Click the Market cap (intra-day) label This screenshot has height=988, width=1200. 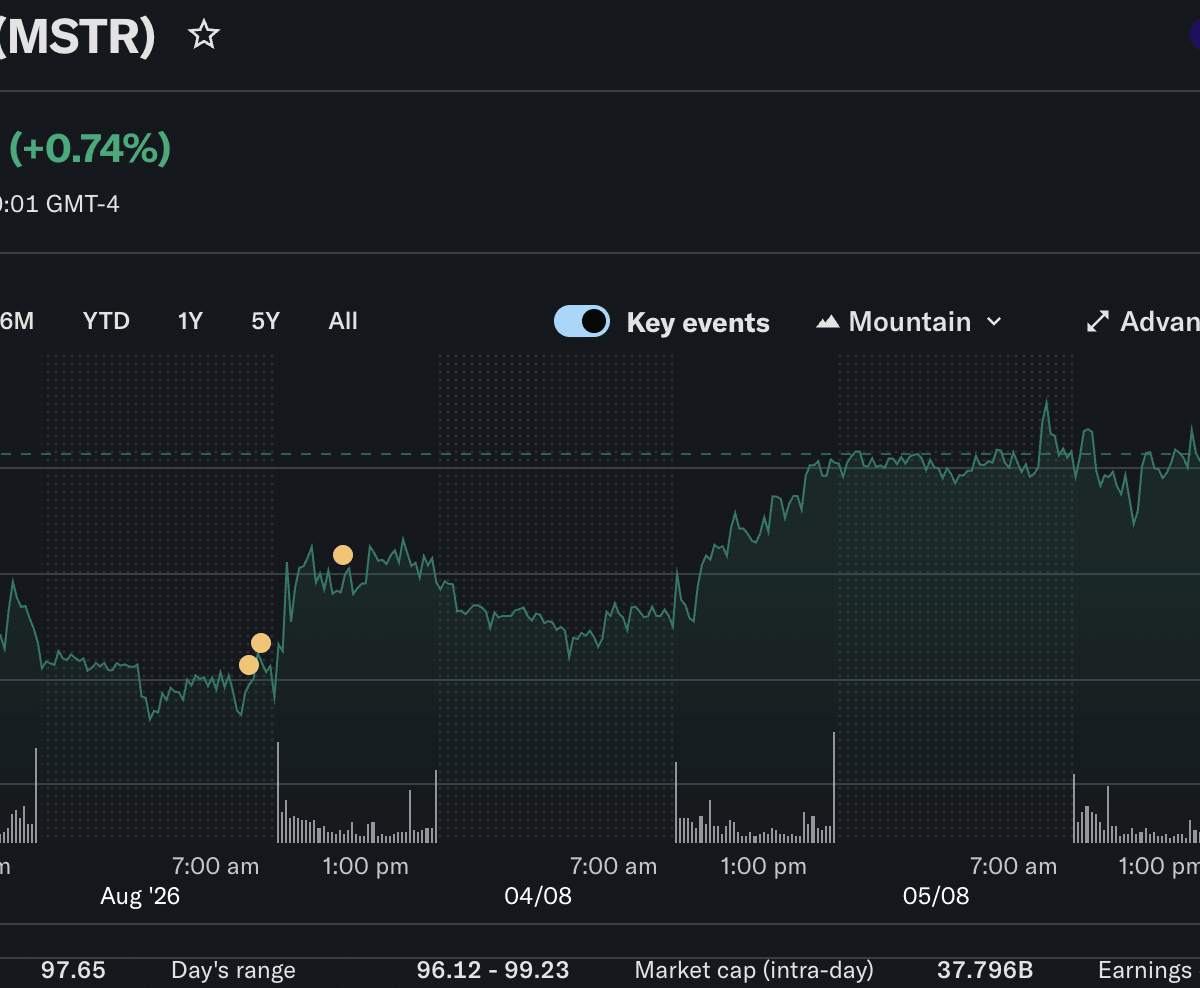click(754, 970)
